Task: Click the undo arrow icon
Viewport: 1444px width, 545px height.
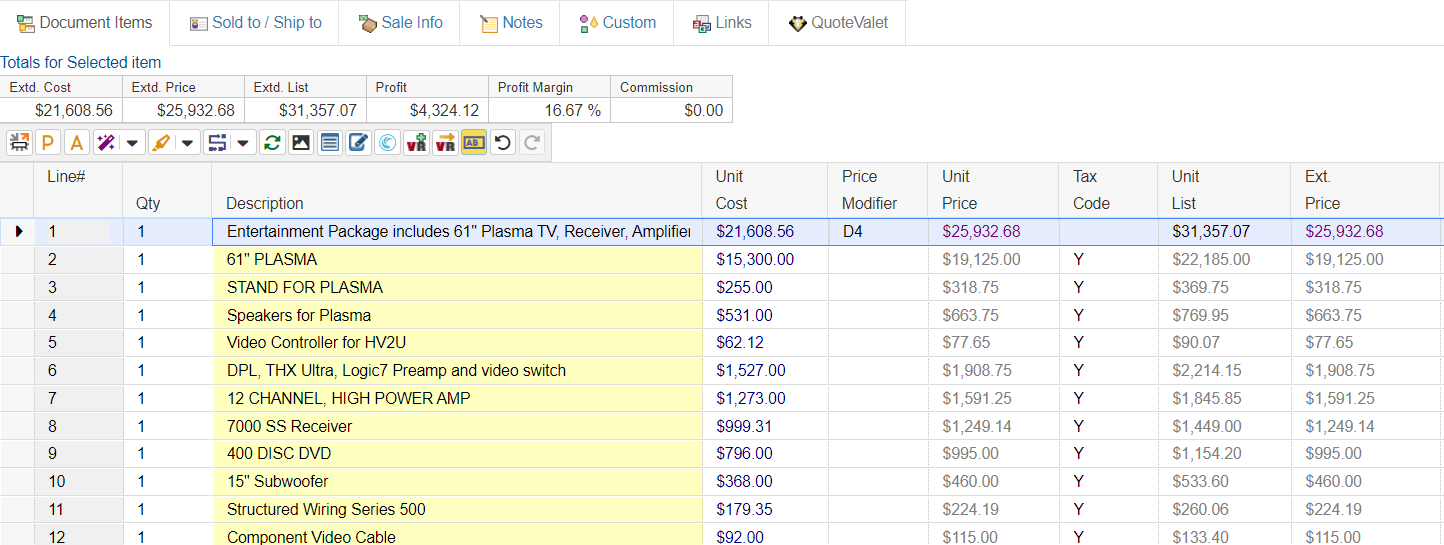Action: pos(503,143)
